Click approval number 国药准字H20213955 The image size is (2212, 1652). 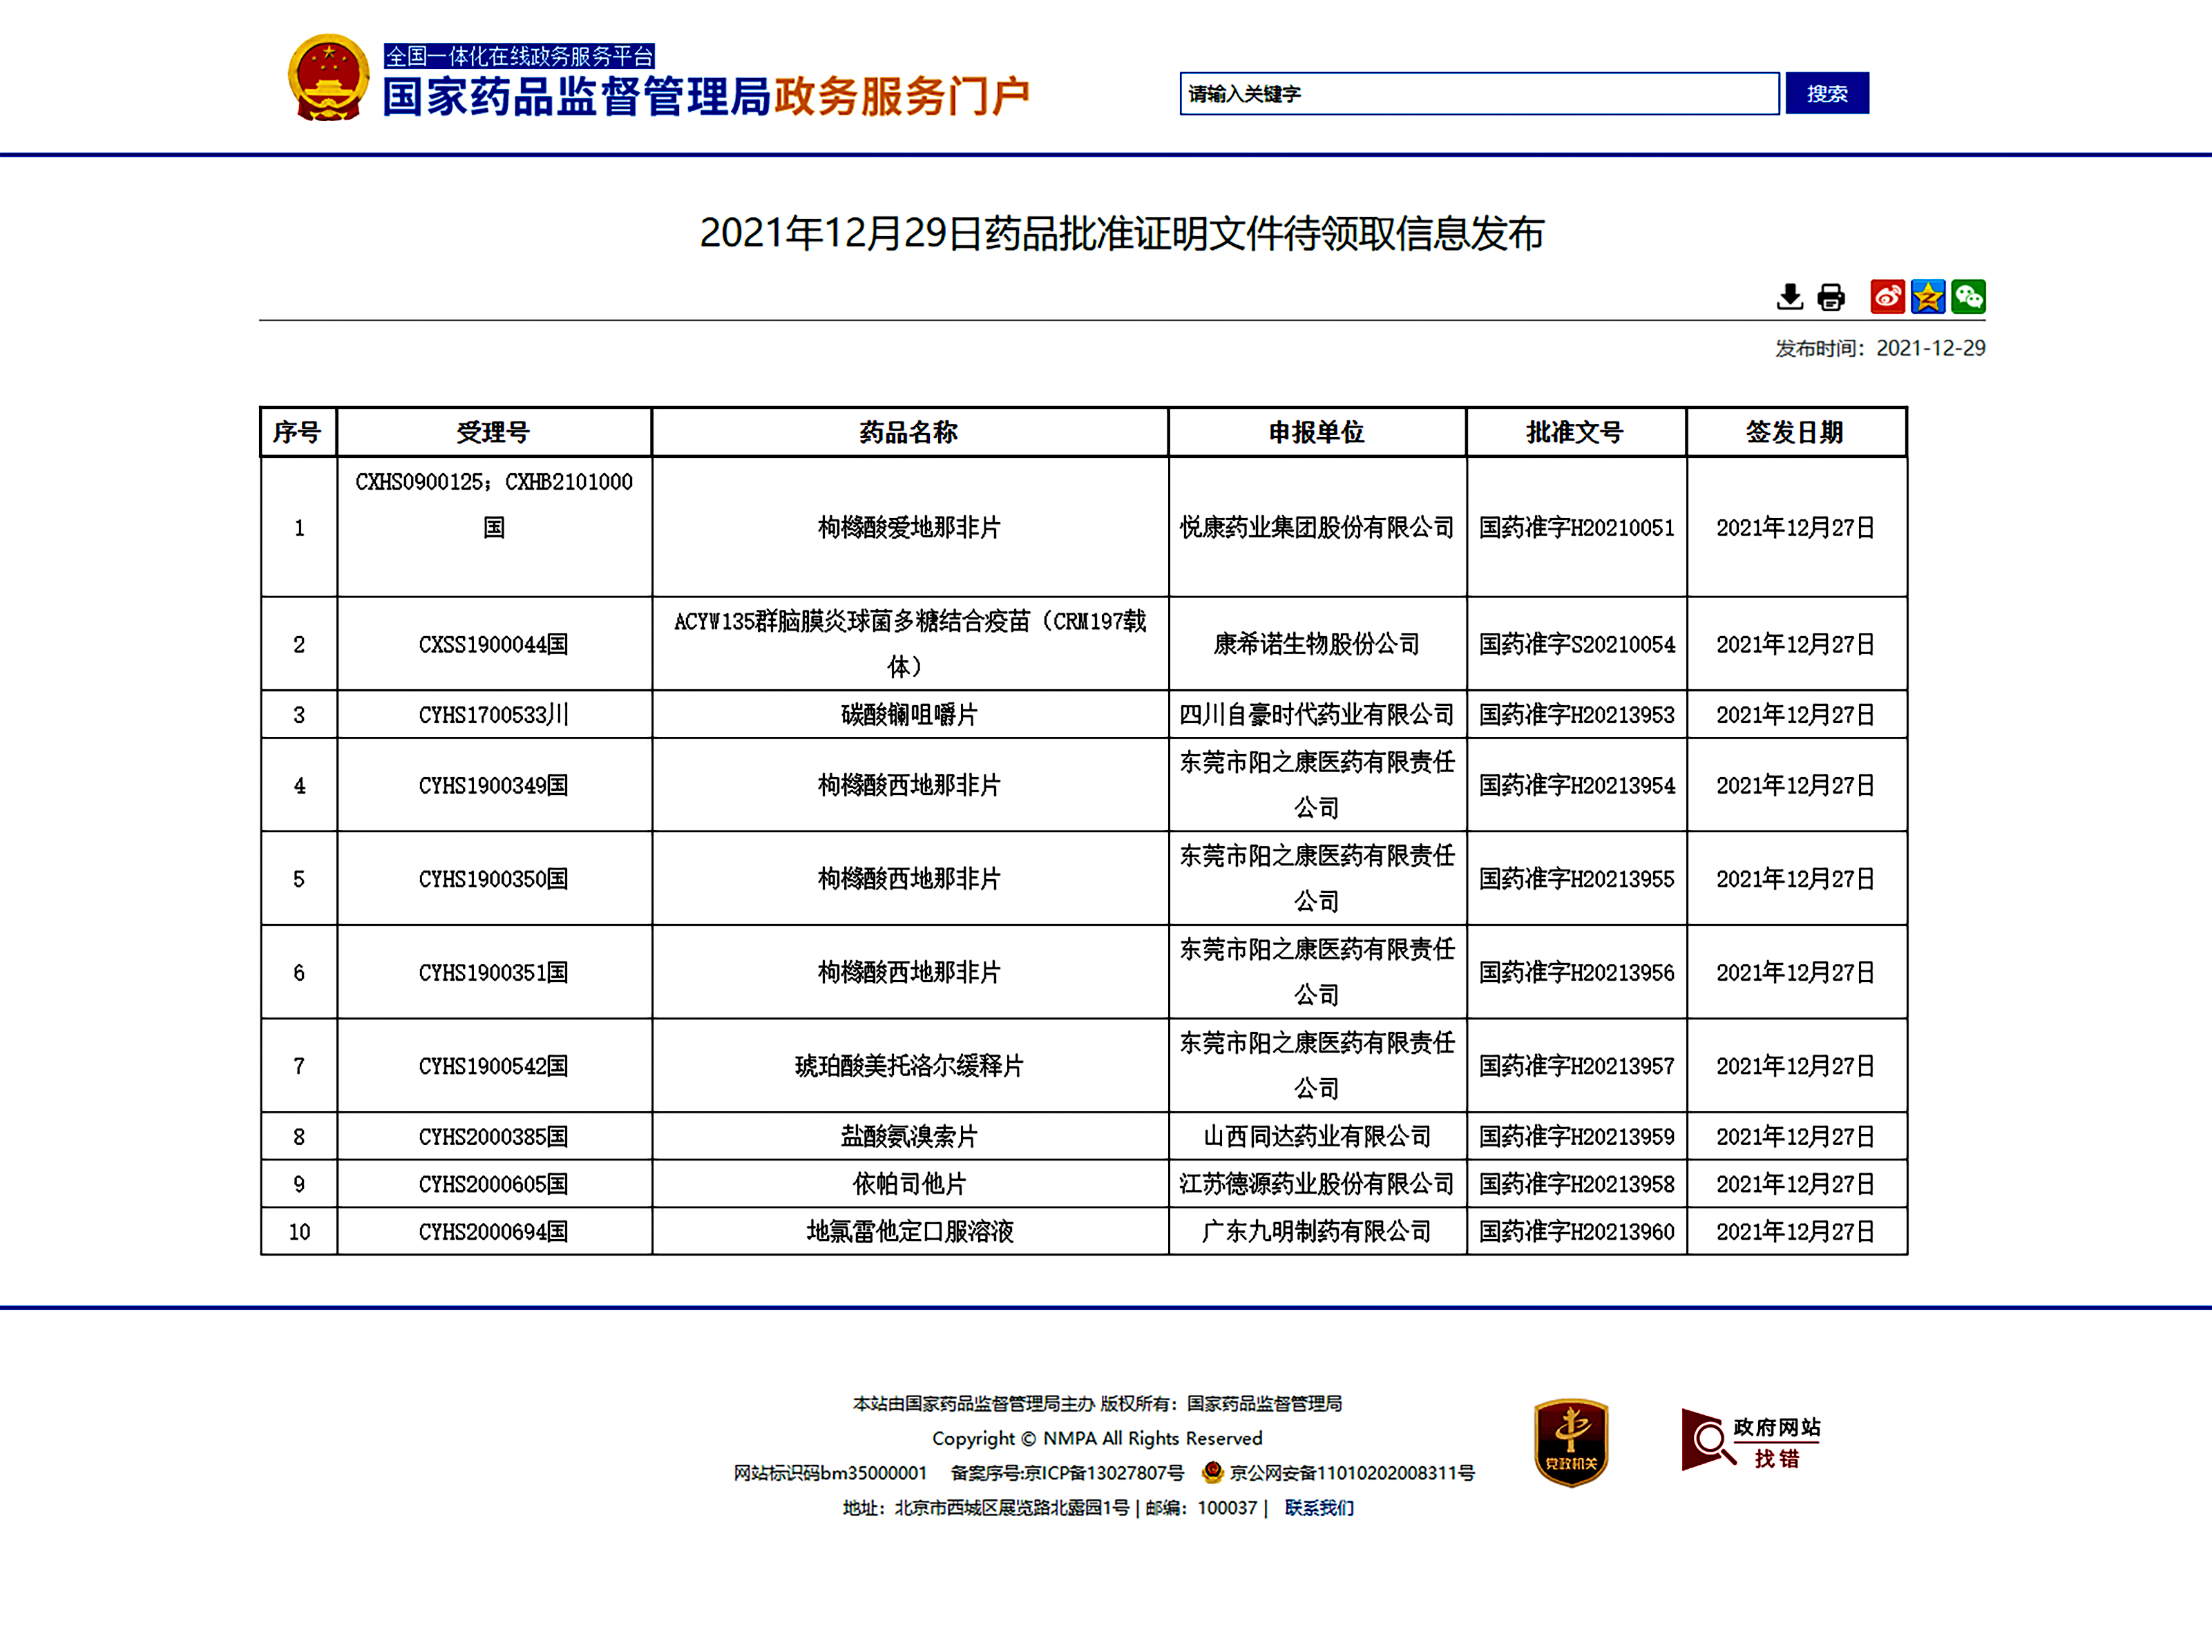click(1576, 879)
